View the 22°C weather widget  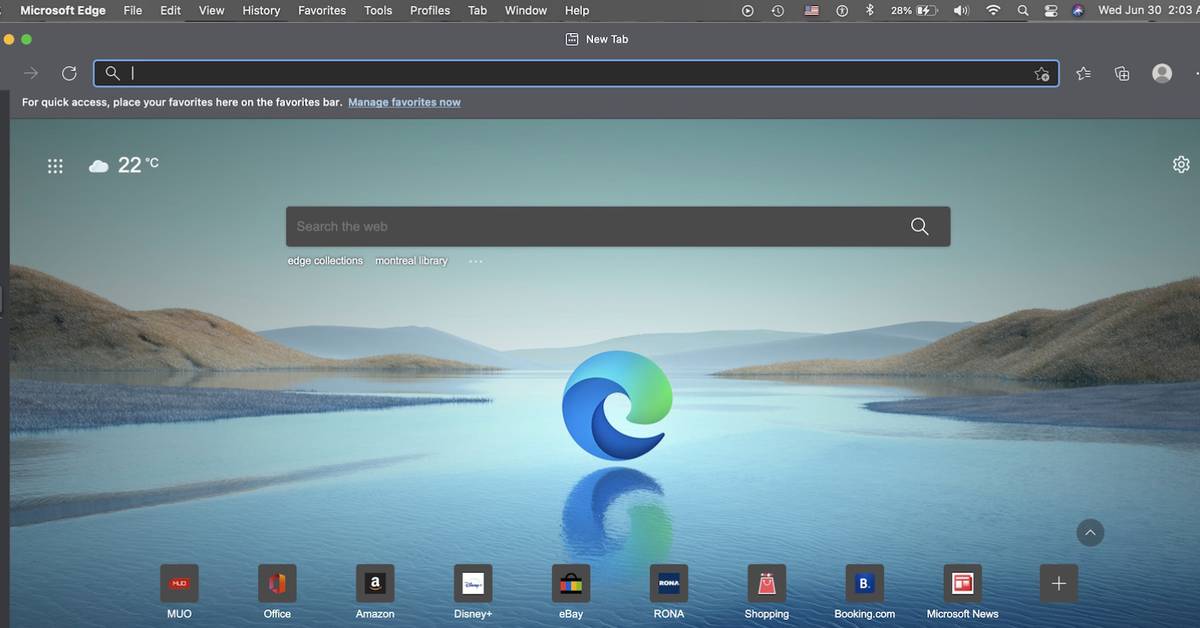(125, 166)
